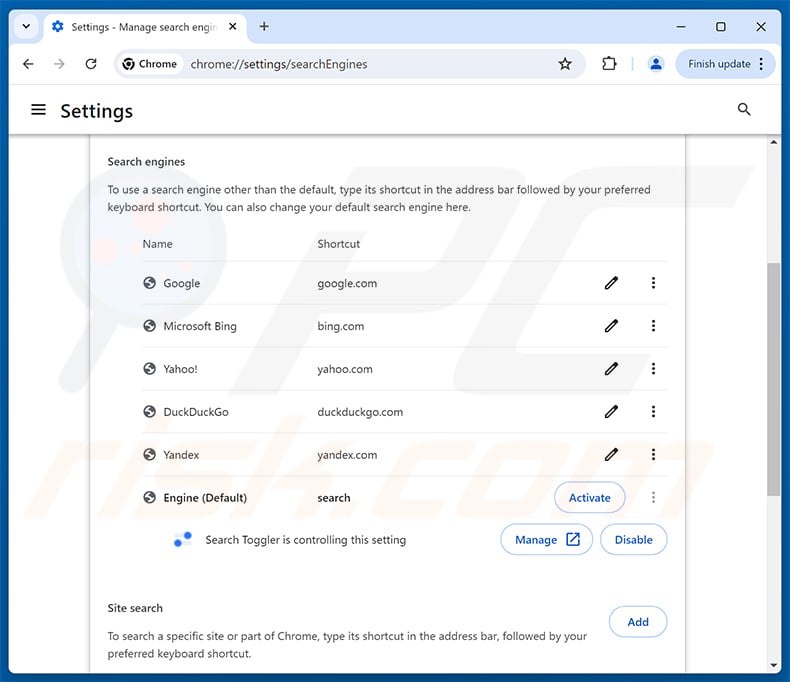Screen dimensions: 790x682
Task: Open the Chrome three-dot menu
Action: coord(761,64)
